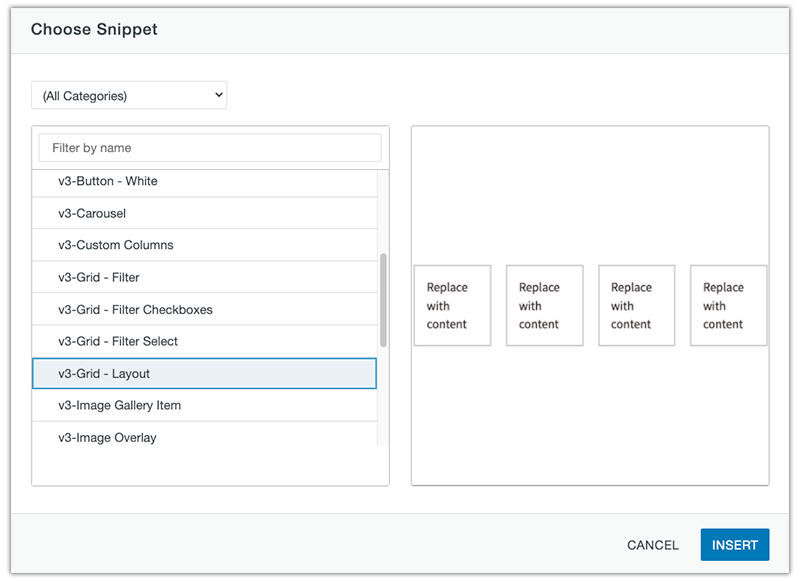The height and width of the screenshot is (581, 800).
Task: Select the v3-Carousel snippet
Action: (205, 213)
